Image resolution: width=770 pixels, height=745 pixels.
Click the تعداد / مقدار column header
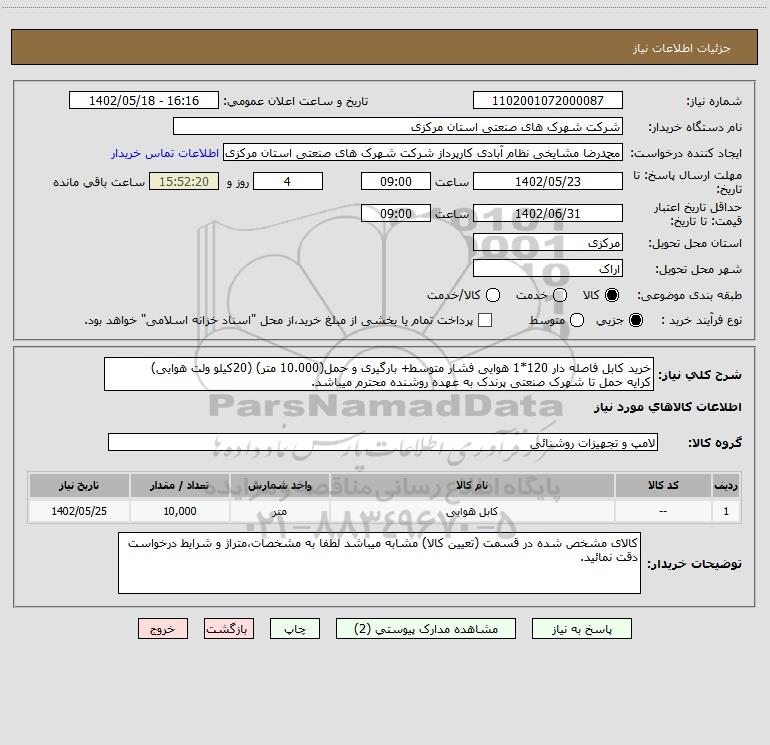(180, 485)
